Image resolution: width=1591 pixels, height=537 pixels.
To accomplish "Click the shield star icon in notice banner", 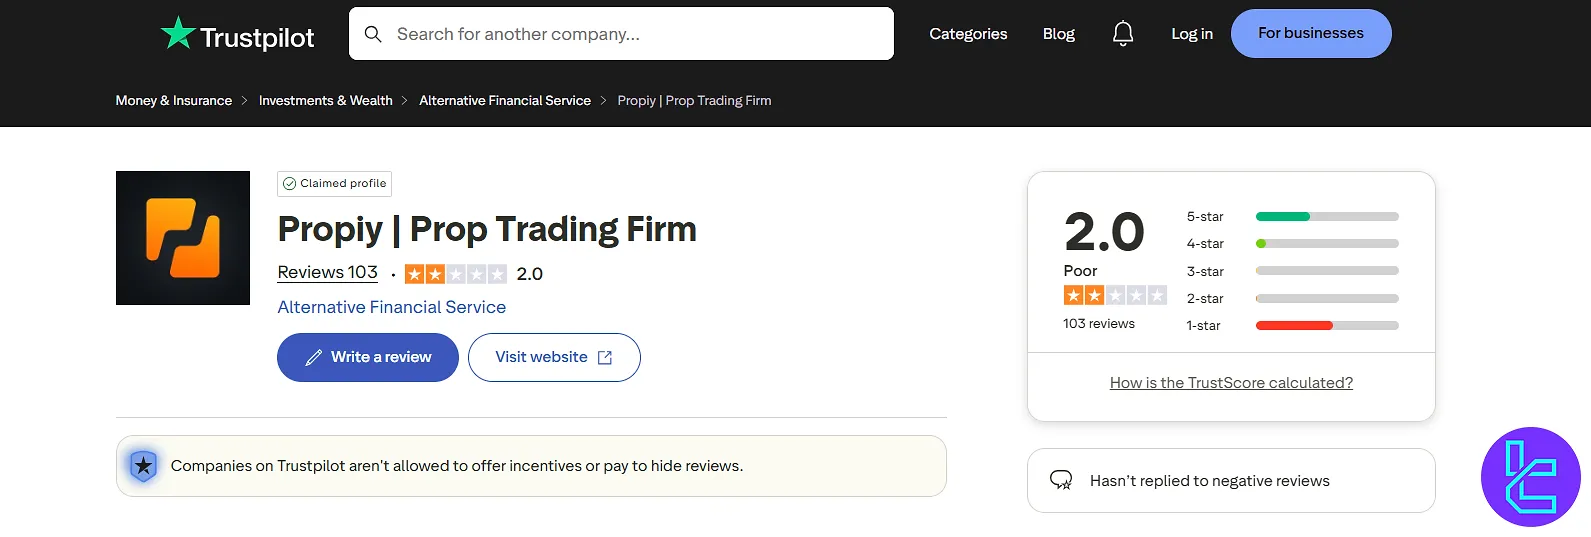I will coord(144,466).
